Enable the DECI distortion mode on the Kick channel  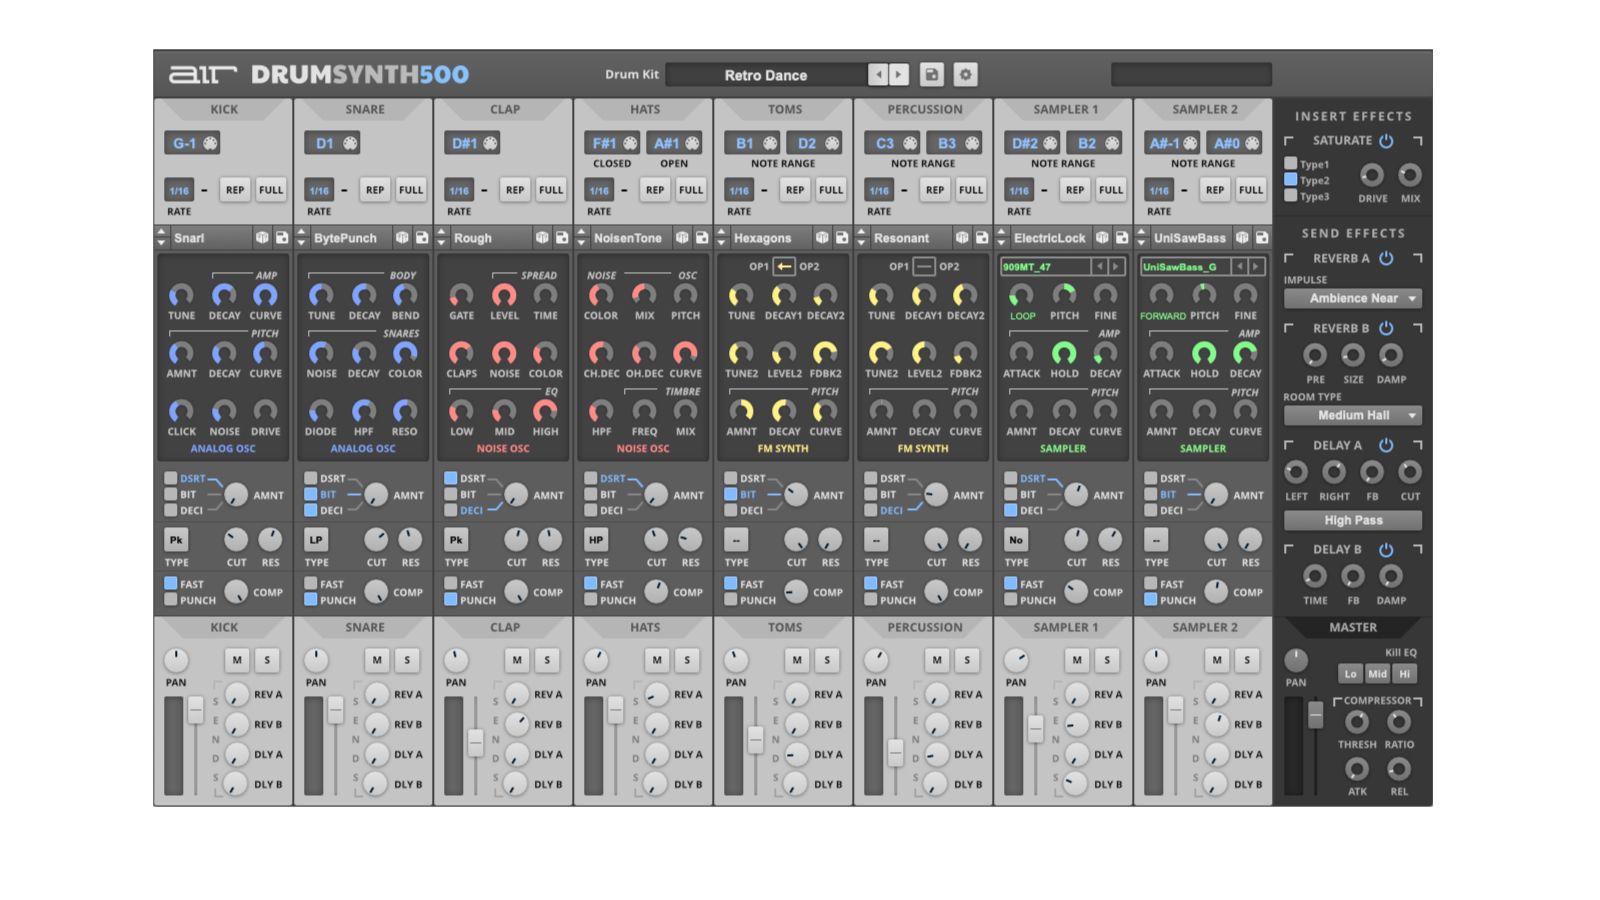coord(170,510)
